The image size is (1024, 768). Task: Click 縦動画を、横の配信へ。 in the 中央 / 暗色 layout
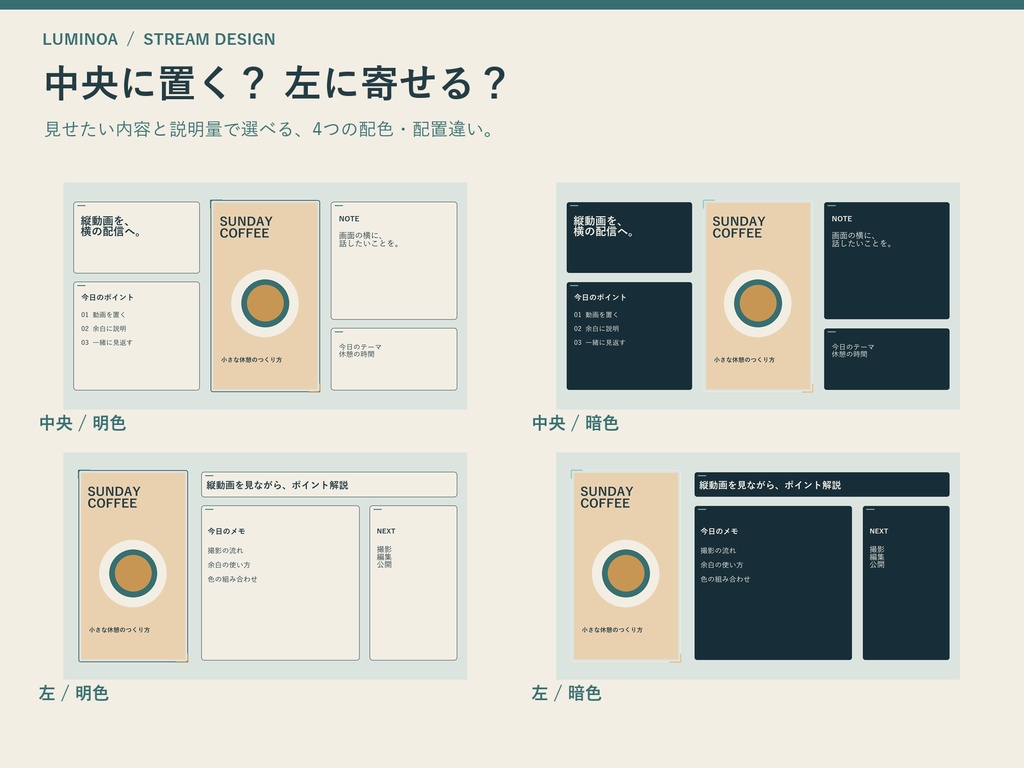pos(603,226)
